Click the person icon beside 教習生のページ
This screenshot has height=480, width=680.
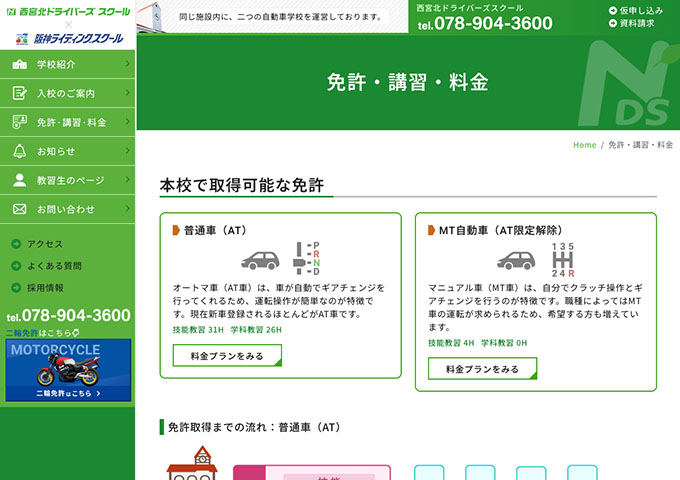(20, 180)
